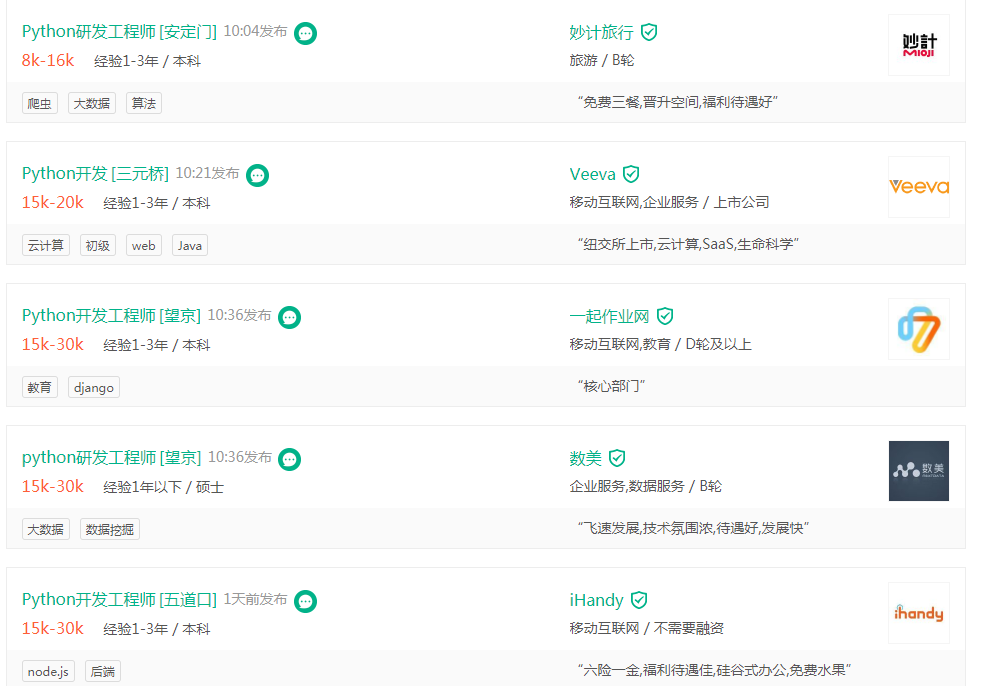Click the “核心部门” slogan
The image size is (995, 686).
[x=611, y=387]
